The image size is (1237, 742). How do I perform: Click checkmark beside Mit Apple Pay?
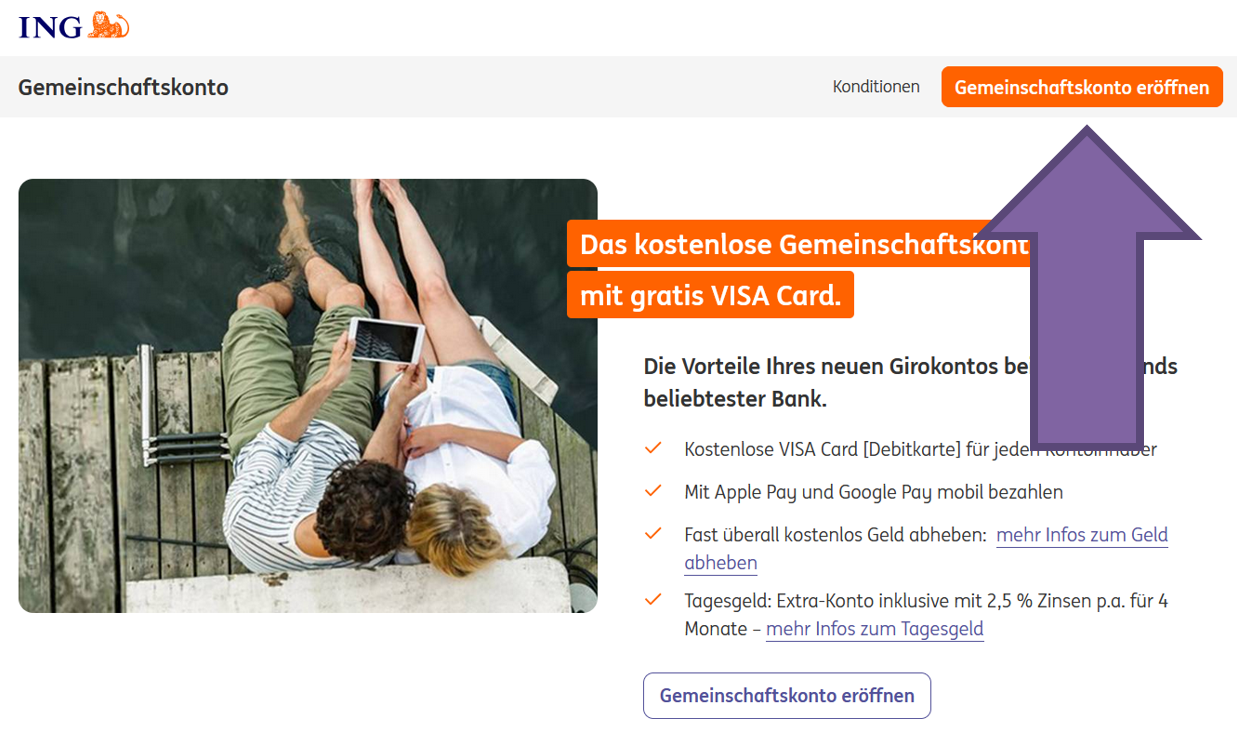click(653, 492)
